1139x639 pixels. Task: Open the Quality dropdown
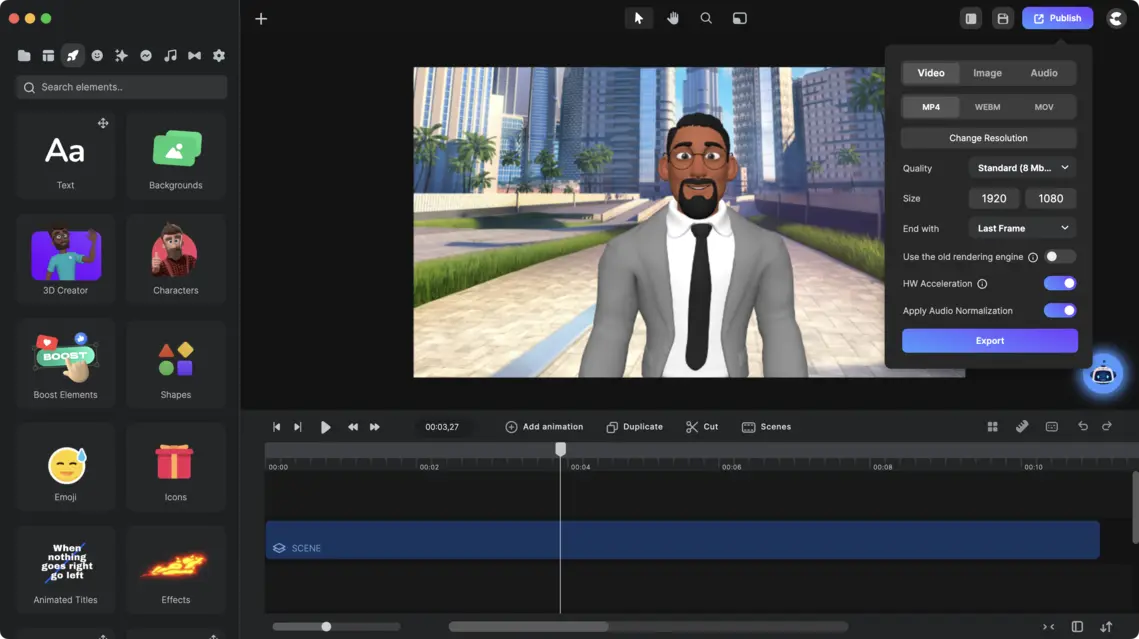[x=1022, y=168]
